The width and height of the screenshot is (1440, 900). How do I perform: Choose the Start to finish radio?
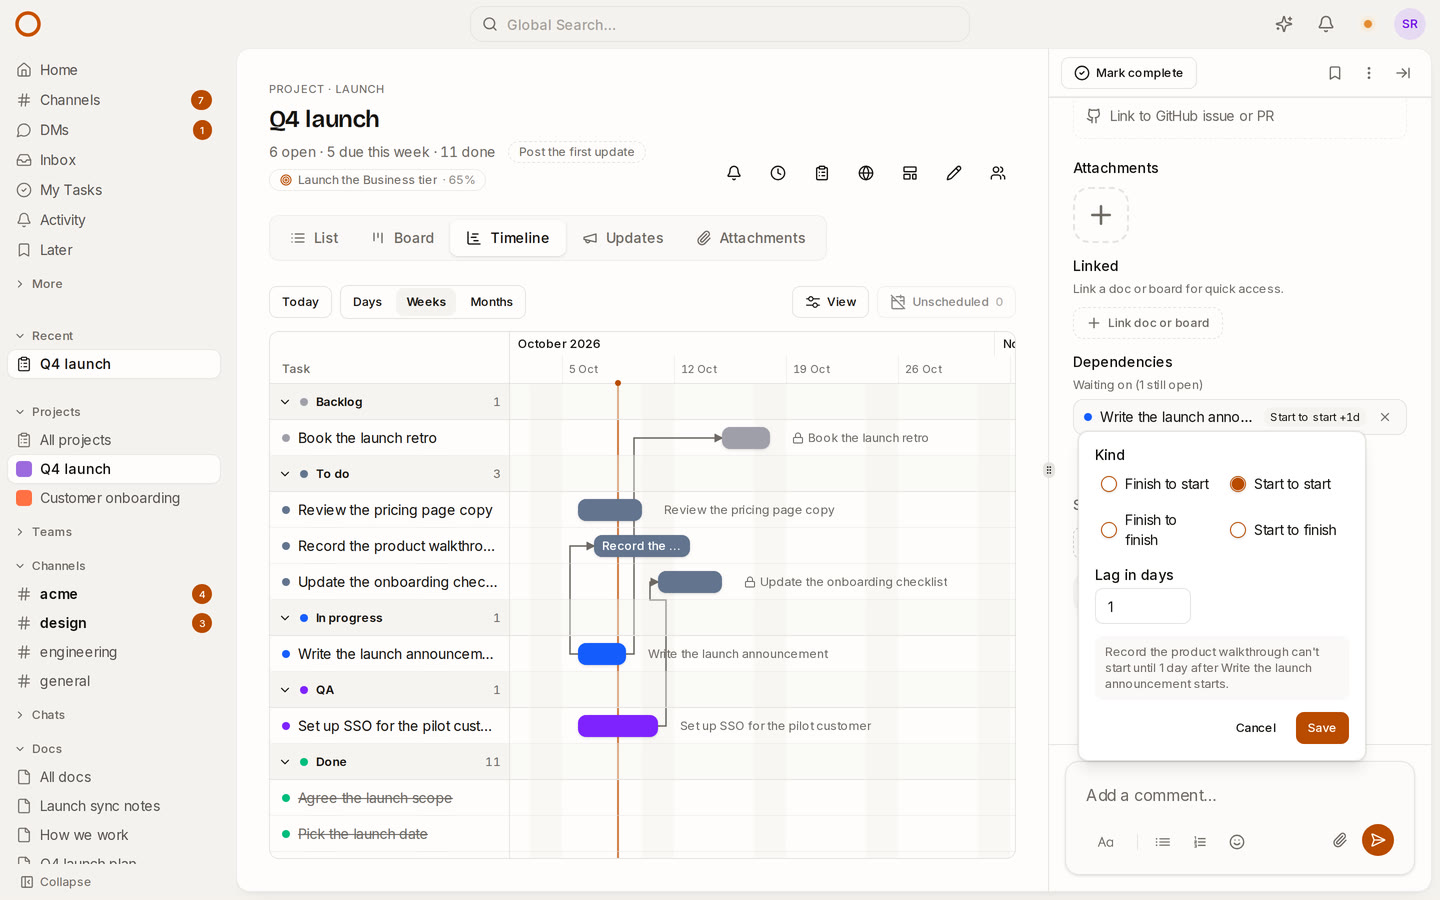(1238, 530)
